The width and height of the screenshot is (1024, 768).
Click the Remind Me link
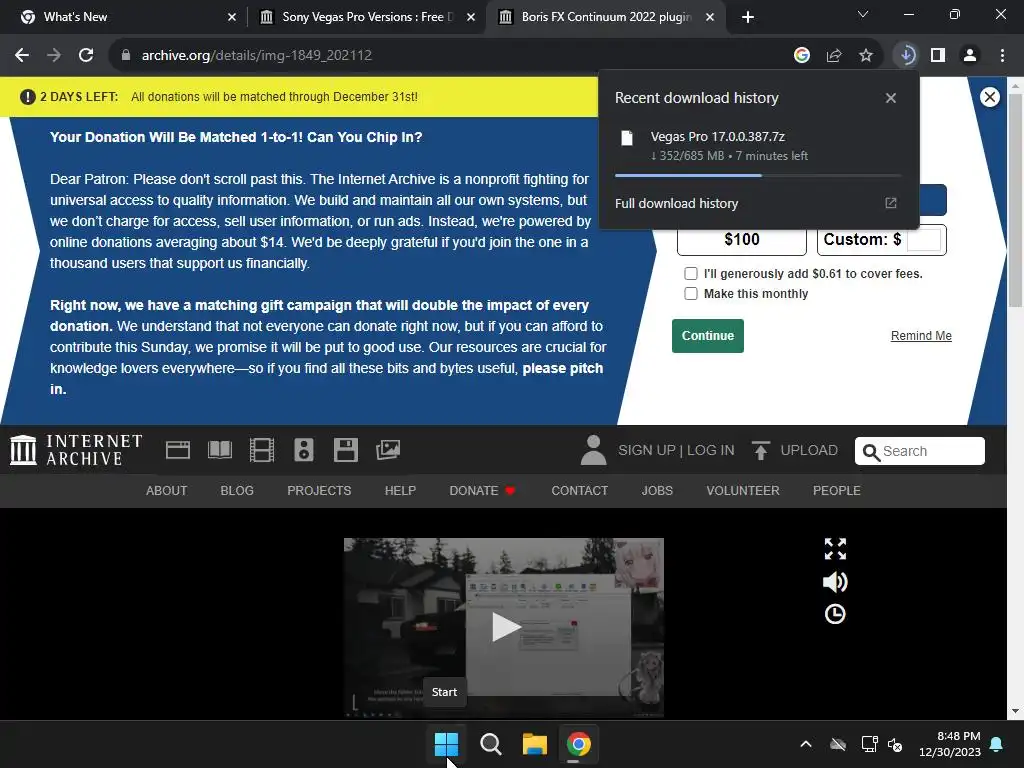coord(921,336)
